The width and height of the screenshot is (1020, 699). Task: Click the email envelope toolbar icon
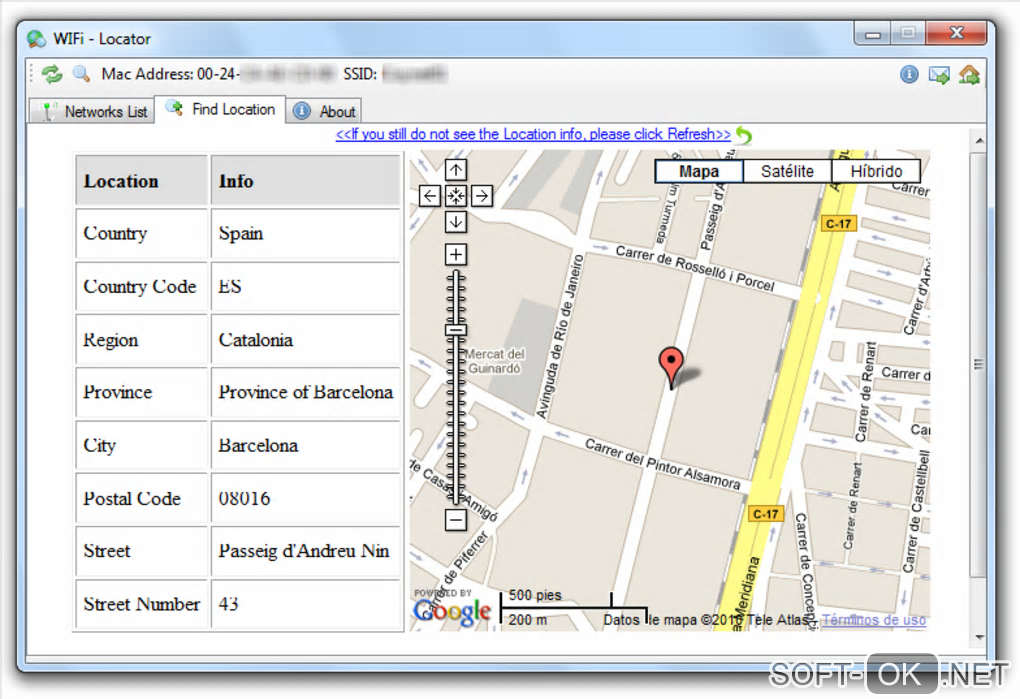[x=939, y=75]
